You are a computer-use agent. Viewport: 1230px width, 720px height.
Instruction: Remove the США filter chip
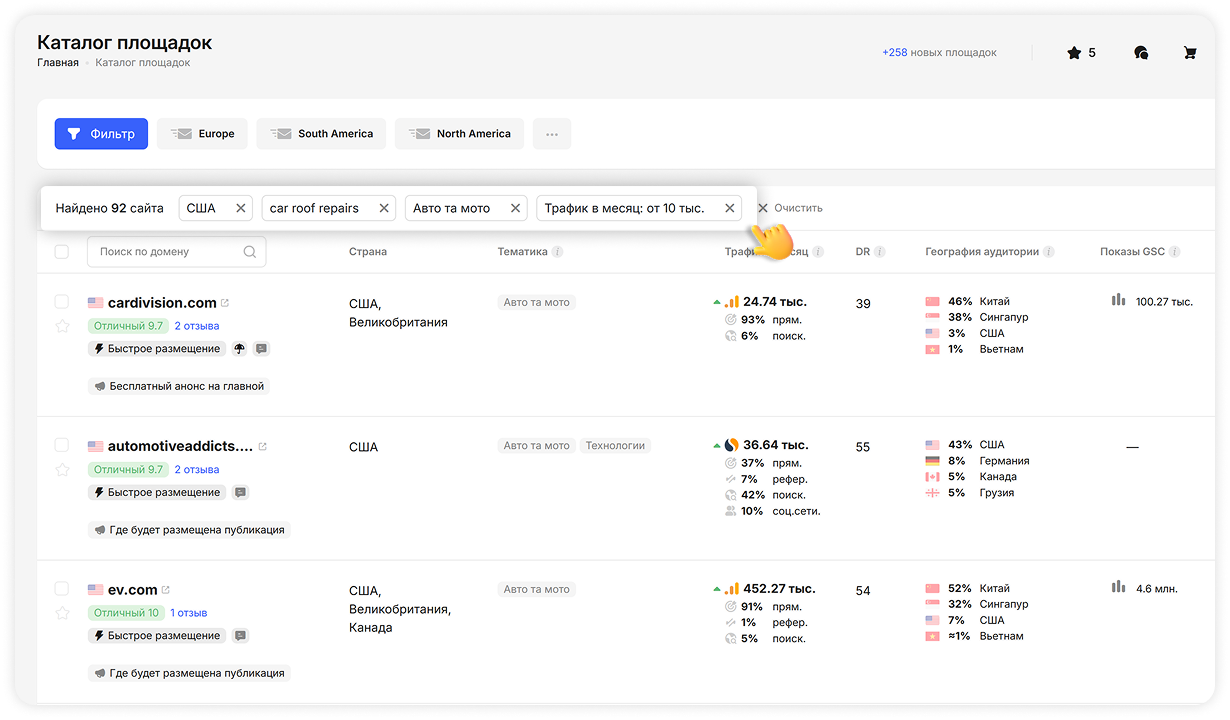click(240, 208)
